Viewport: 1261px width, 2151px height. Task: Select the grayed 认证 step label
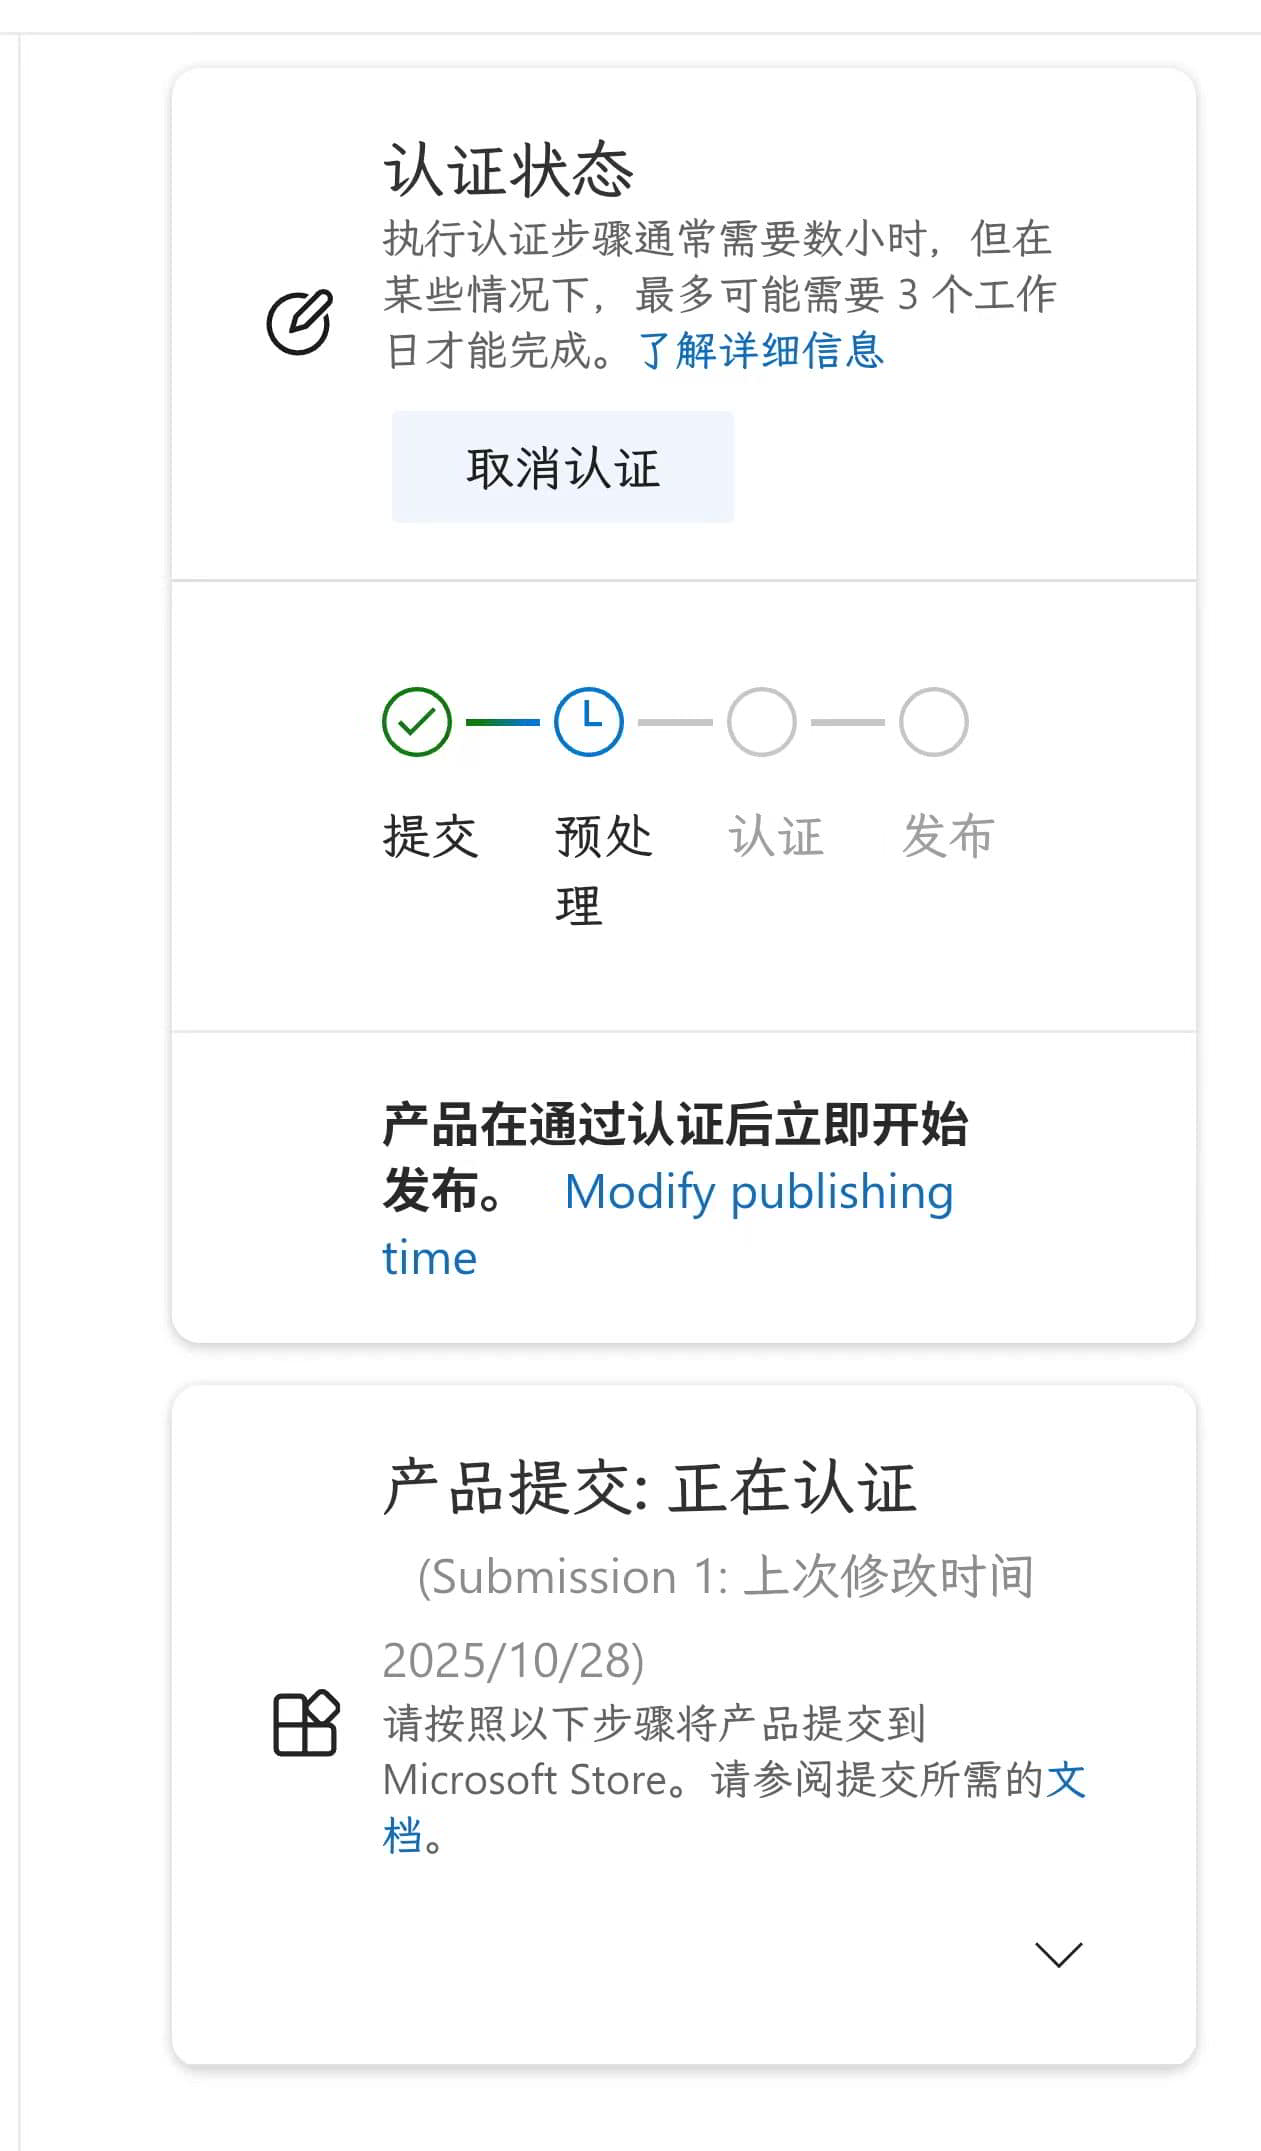776,836
